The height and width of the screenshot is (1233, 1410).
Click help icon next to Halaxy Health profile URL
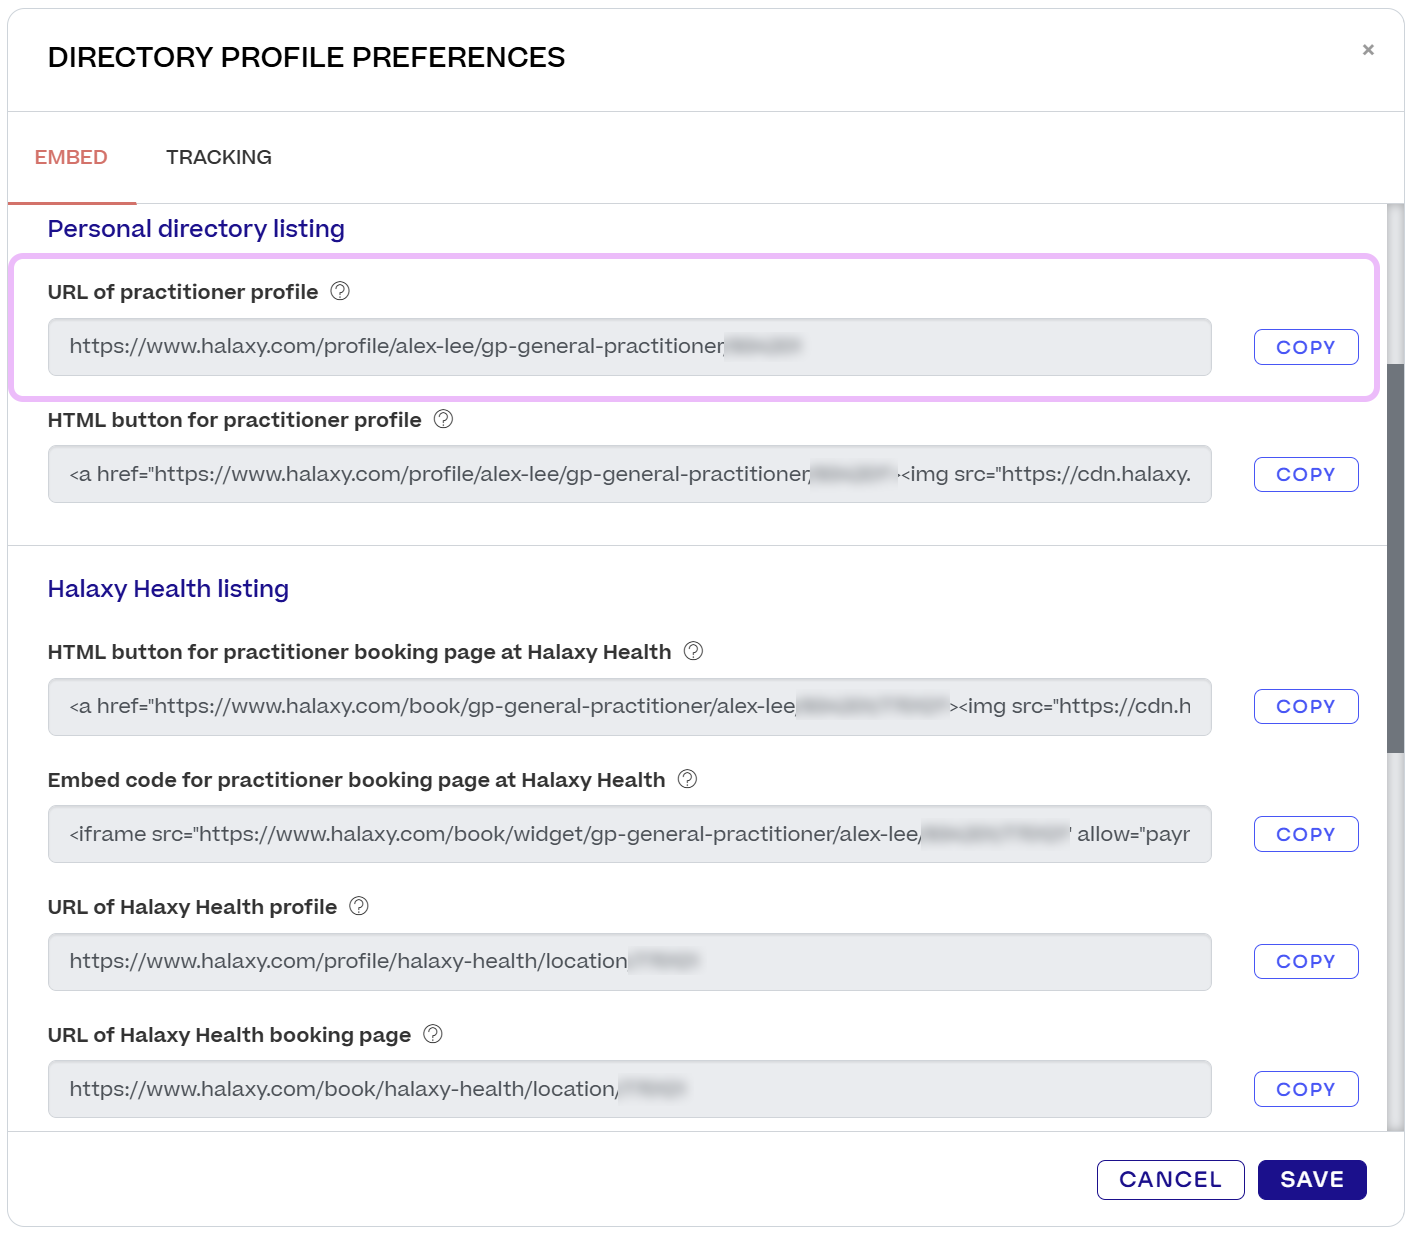(x=359, y=906)
